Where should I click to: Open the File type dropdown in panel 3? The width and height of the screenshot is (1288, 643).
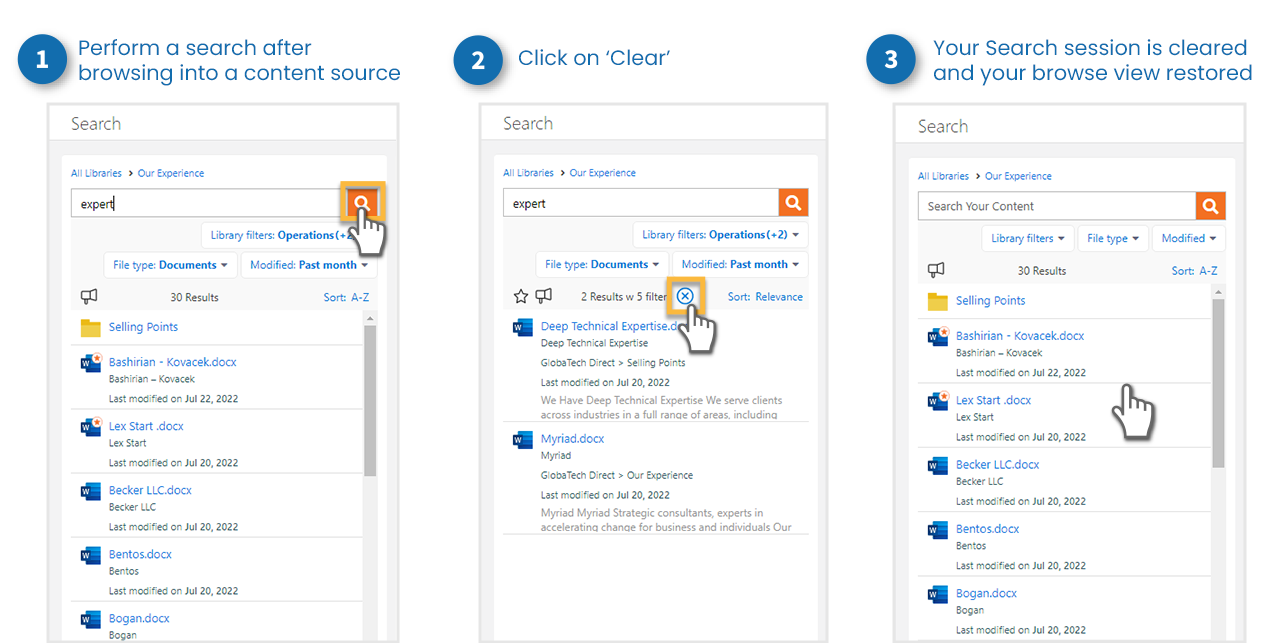coord(1113,238)
